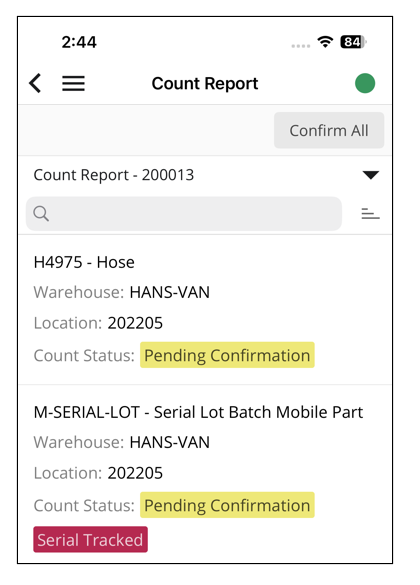Focus the search input field
420x585 pixels.
coord(184,213)
